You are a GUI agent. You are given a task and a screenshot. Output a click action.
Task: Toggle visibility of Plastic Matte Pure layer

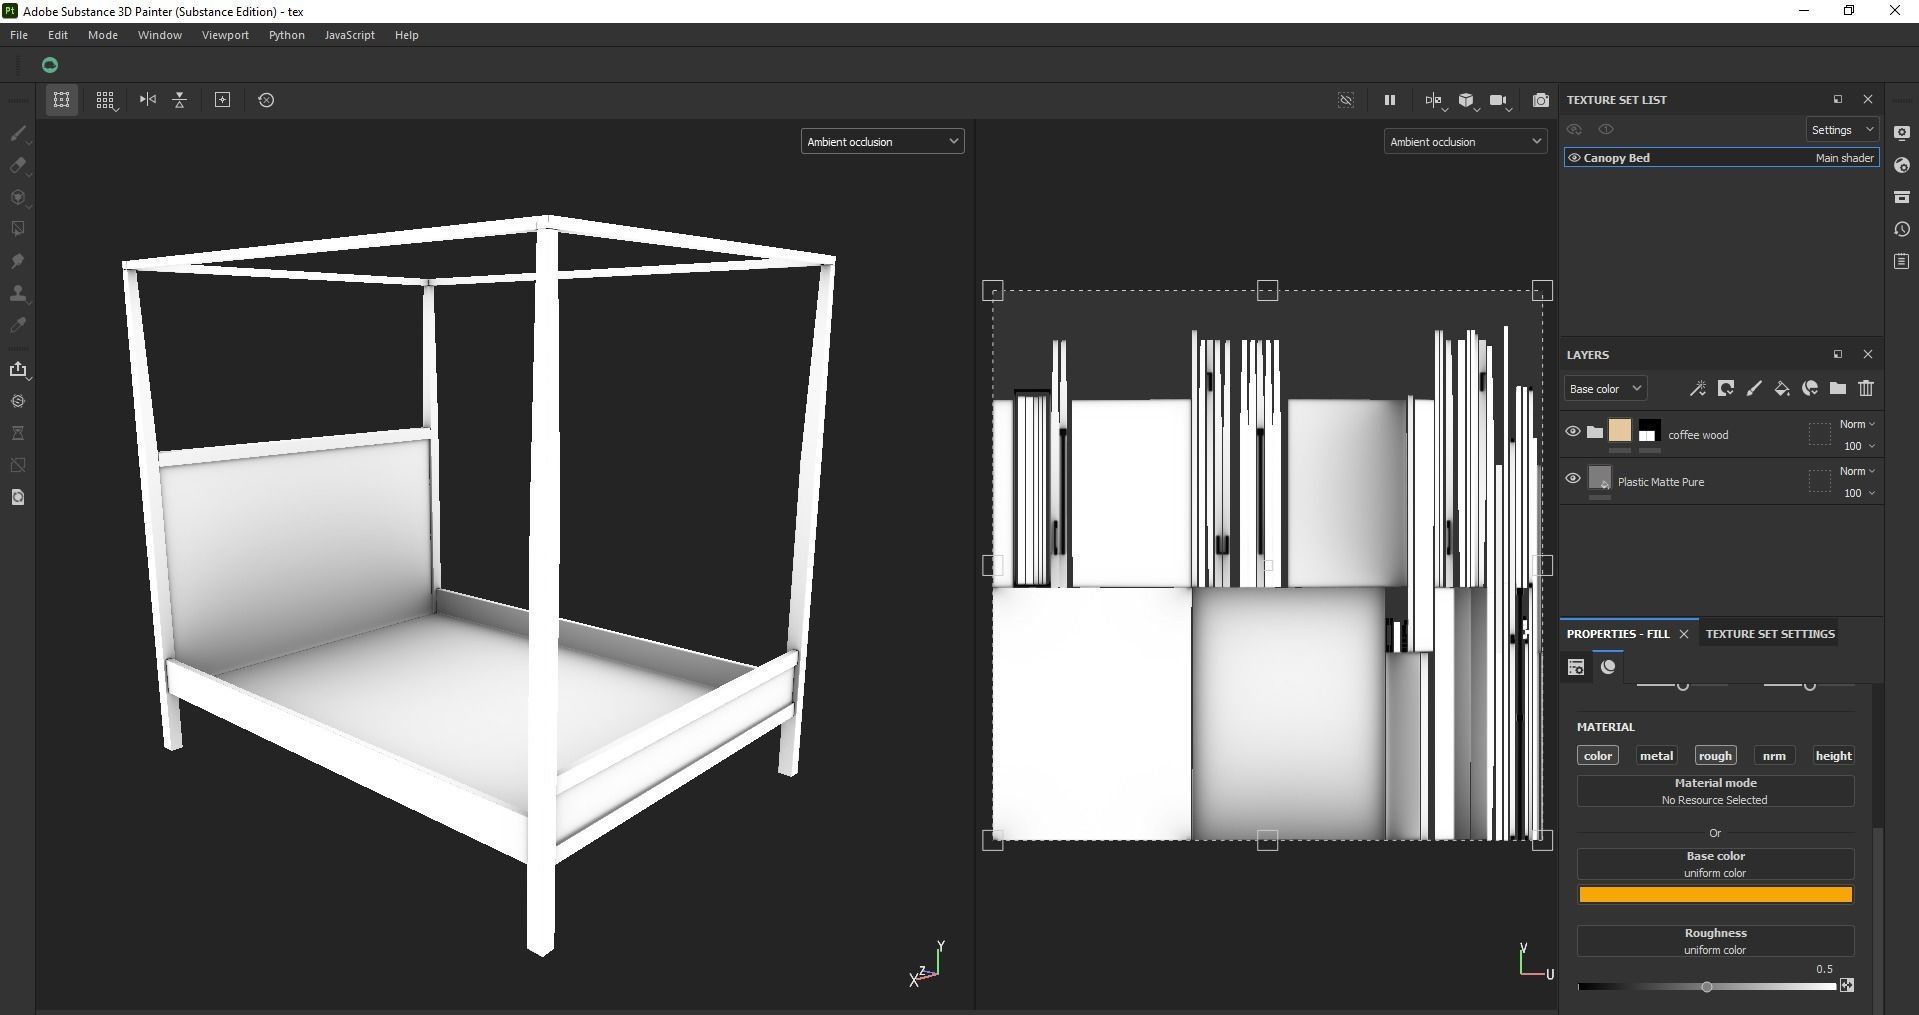coord(1573,479)
